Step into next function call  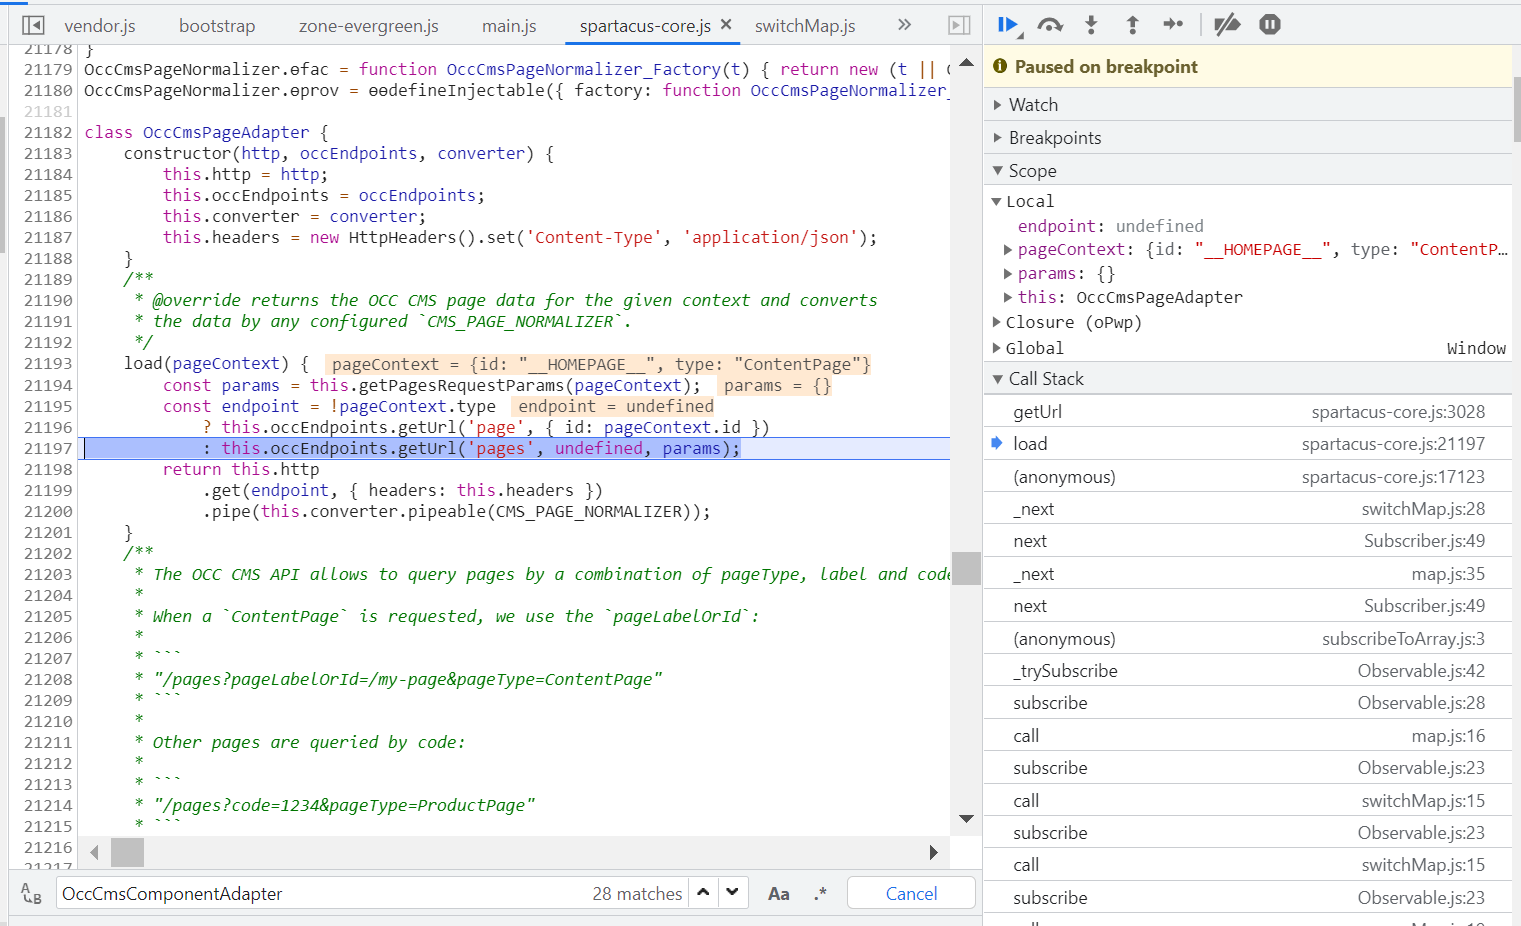pyautogui.click(x=1091, y=25)
